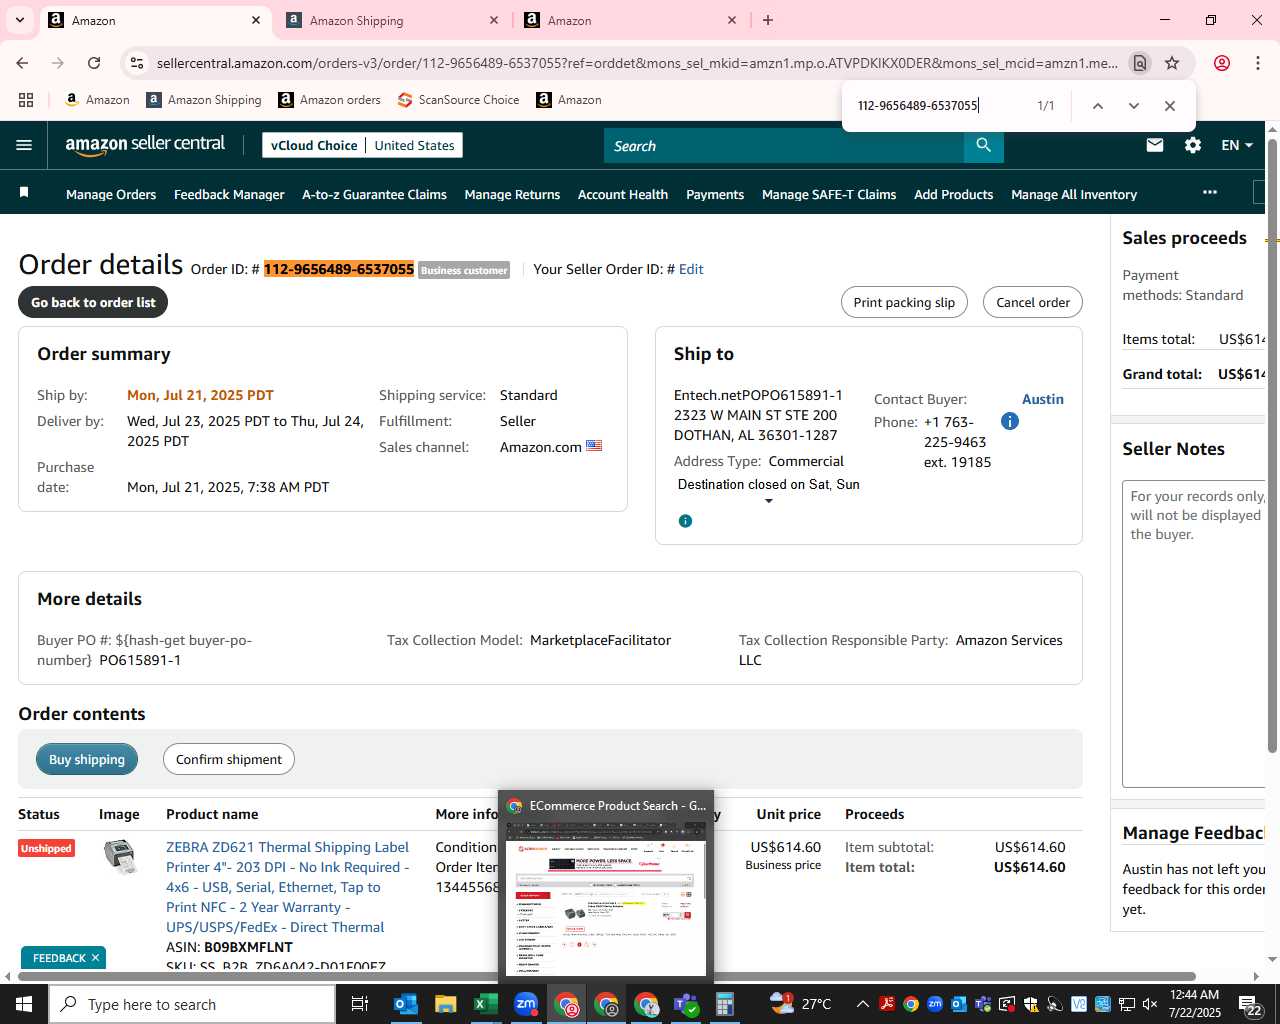Open Chrome three-dot menu
This screenshot has height=1024, width=1280.
pos(1258,63)
